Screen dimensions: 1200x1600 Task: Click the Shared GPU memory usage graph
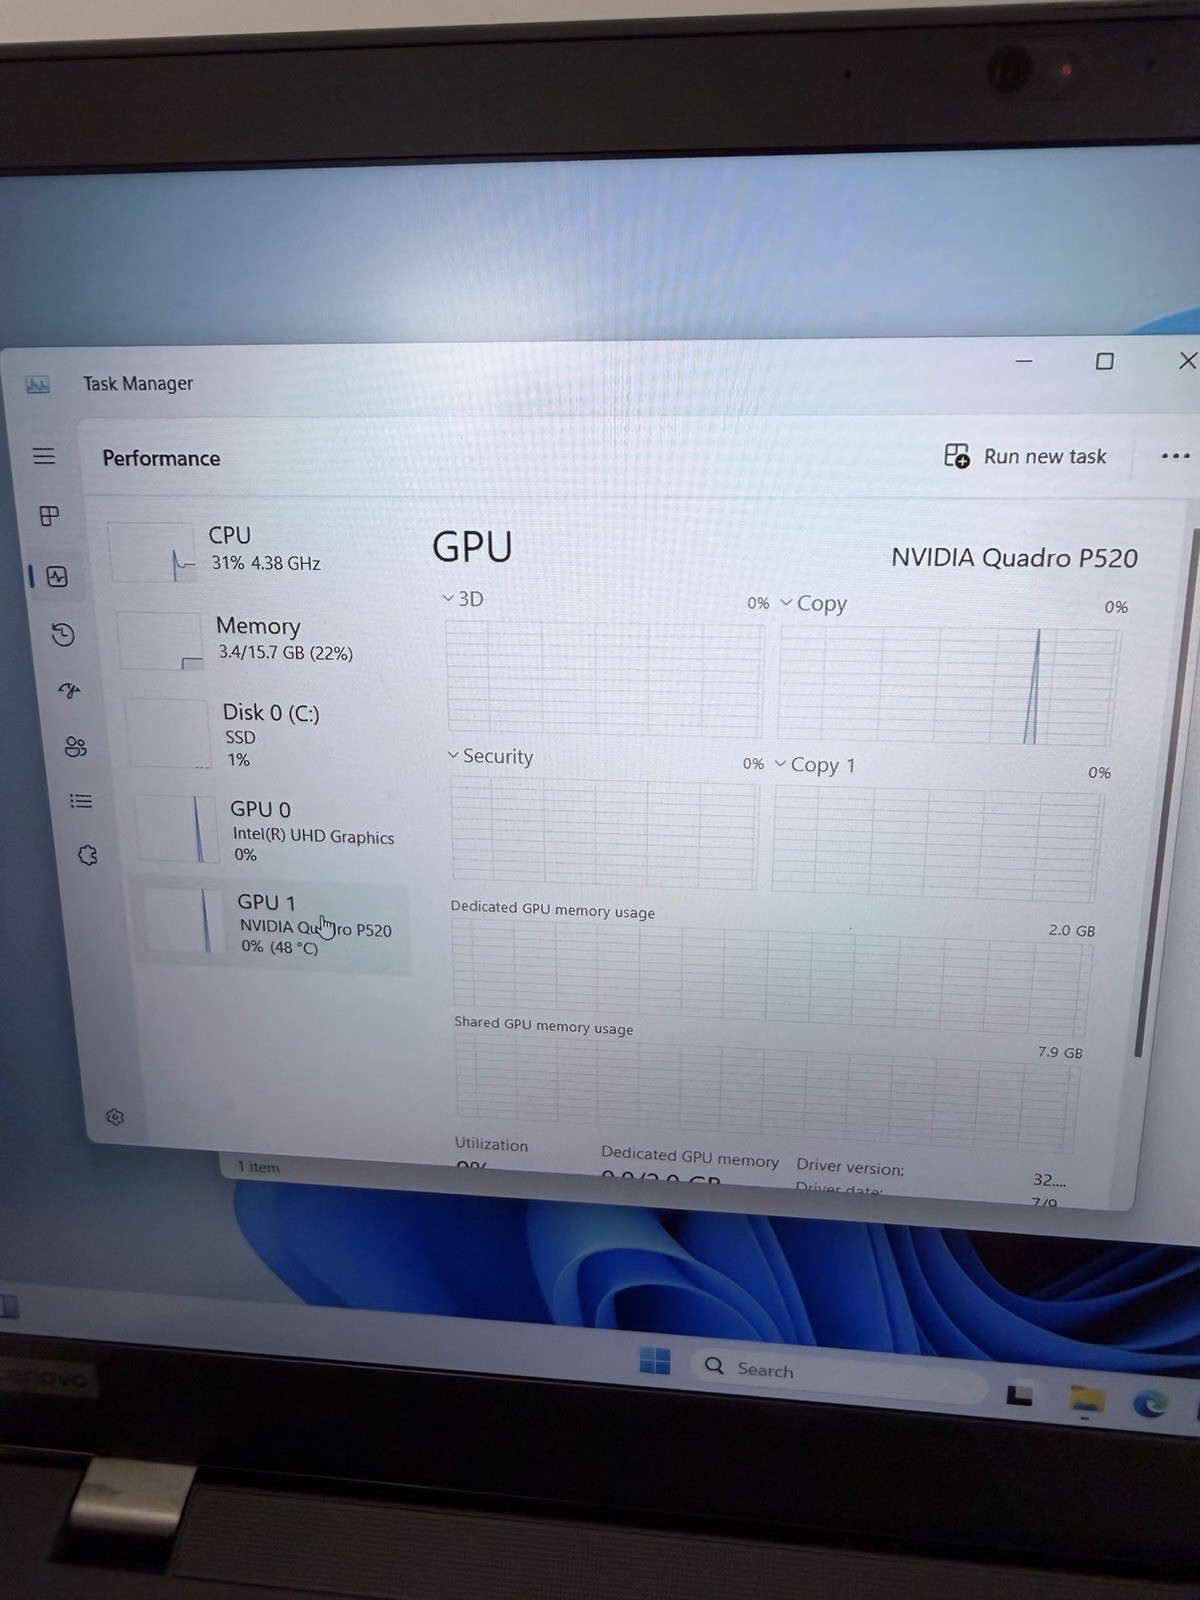click(x=766, y=1092)
